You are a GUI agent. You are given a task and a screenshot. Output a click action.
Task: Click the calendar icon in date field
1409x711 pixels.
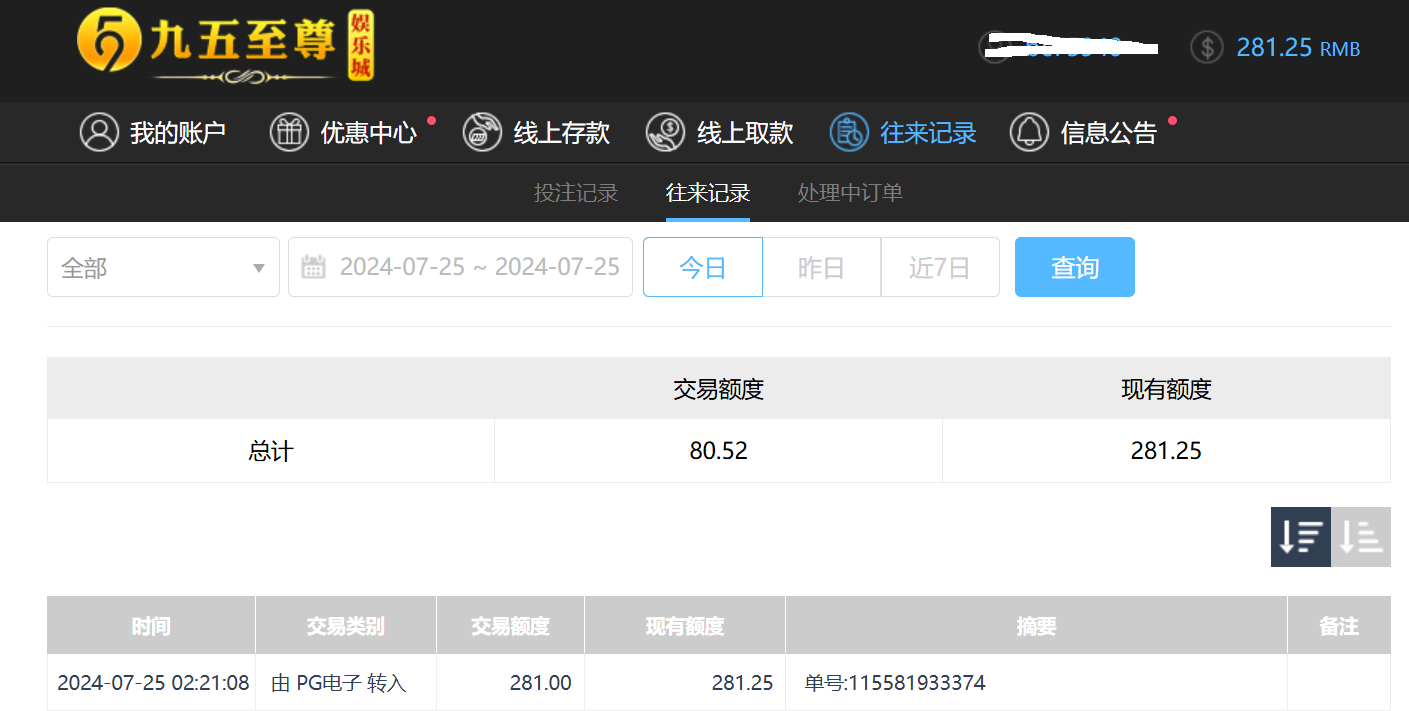click(314, 267)
